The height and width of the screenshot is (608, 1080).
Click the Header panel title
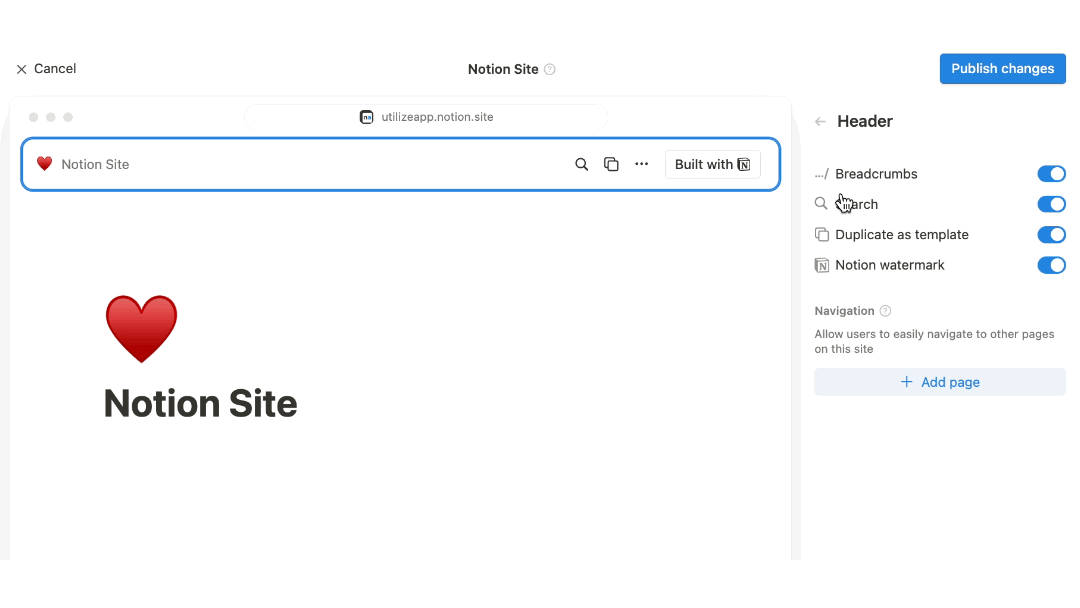coord(864,122)
